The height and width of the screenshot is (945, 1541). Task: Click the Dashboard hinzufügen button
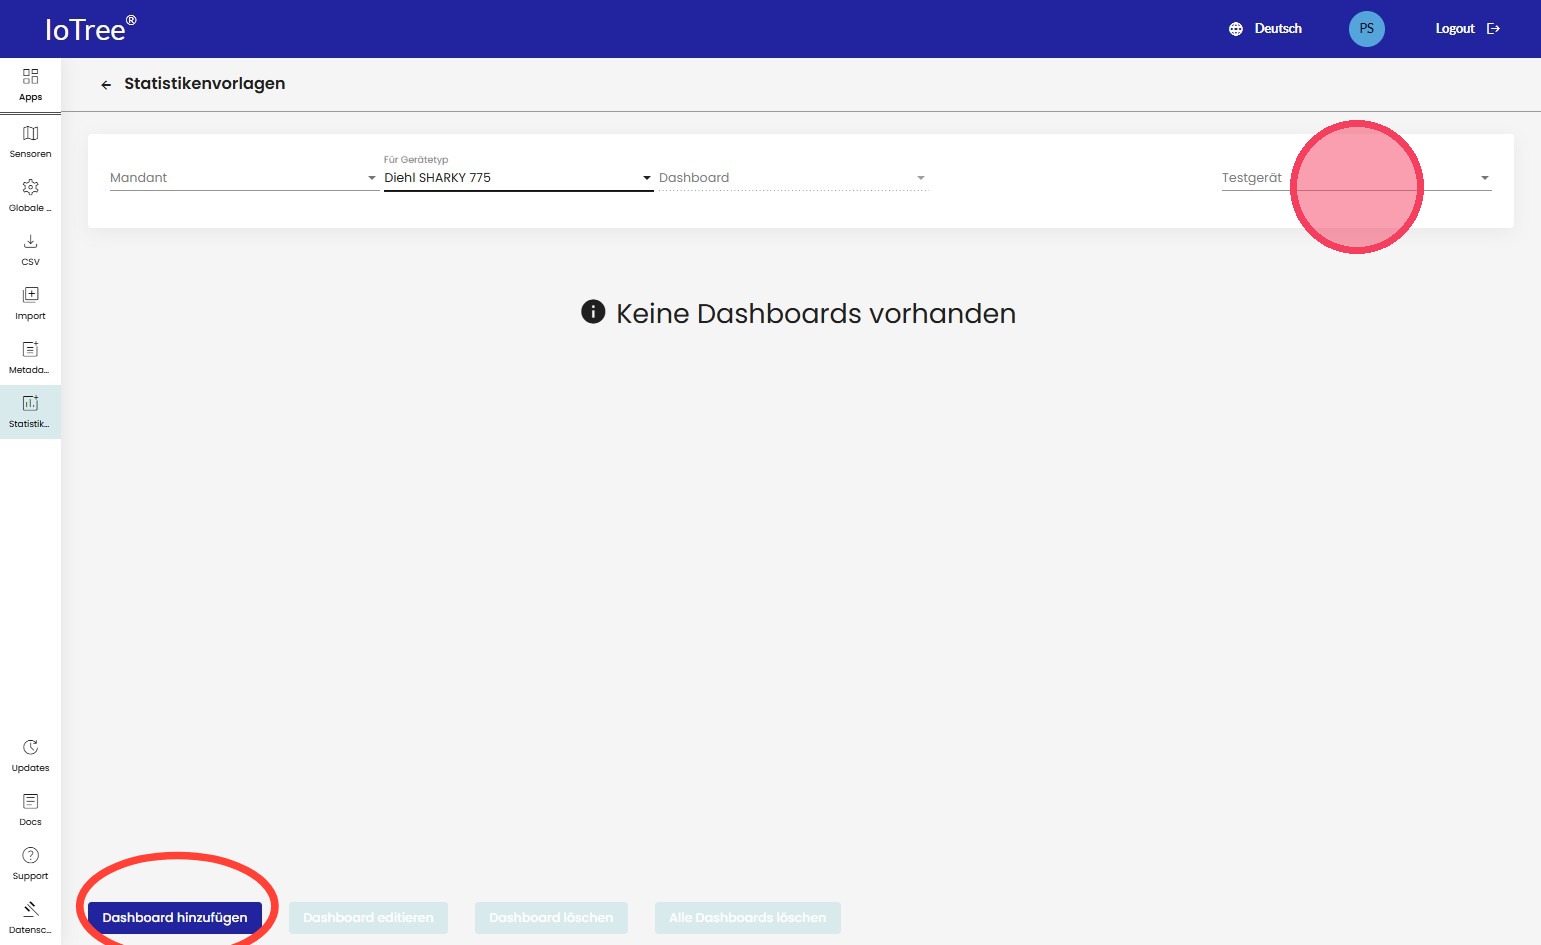tap(175, 918)
